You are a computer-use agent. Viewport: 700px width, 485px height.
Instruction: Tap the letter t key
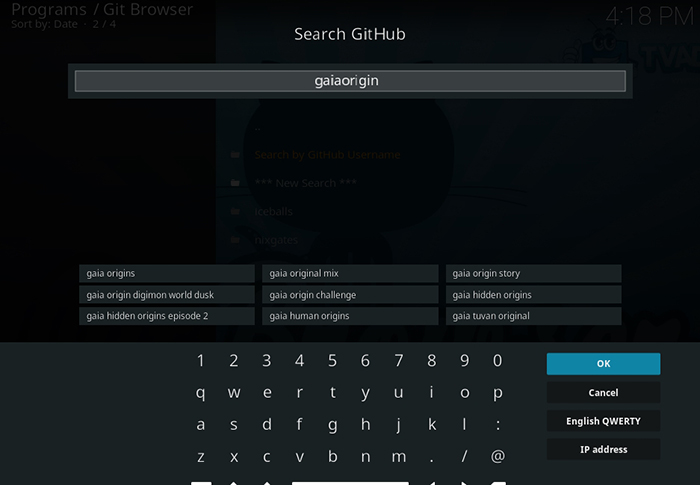[333, 393]
